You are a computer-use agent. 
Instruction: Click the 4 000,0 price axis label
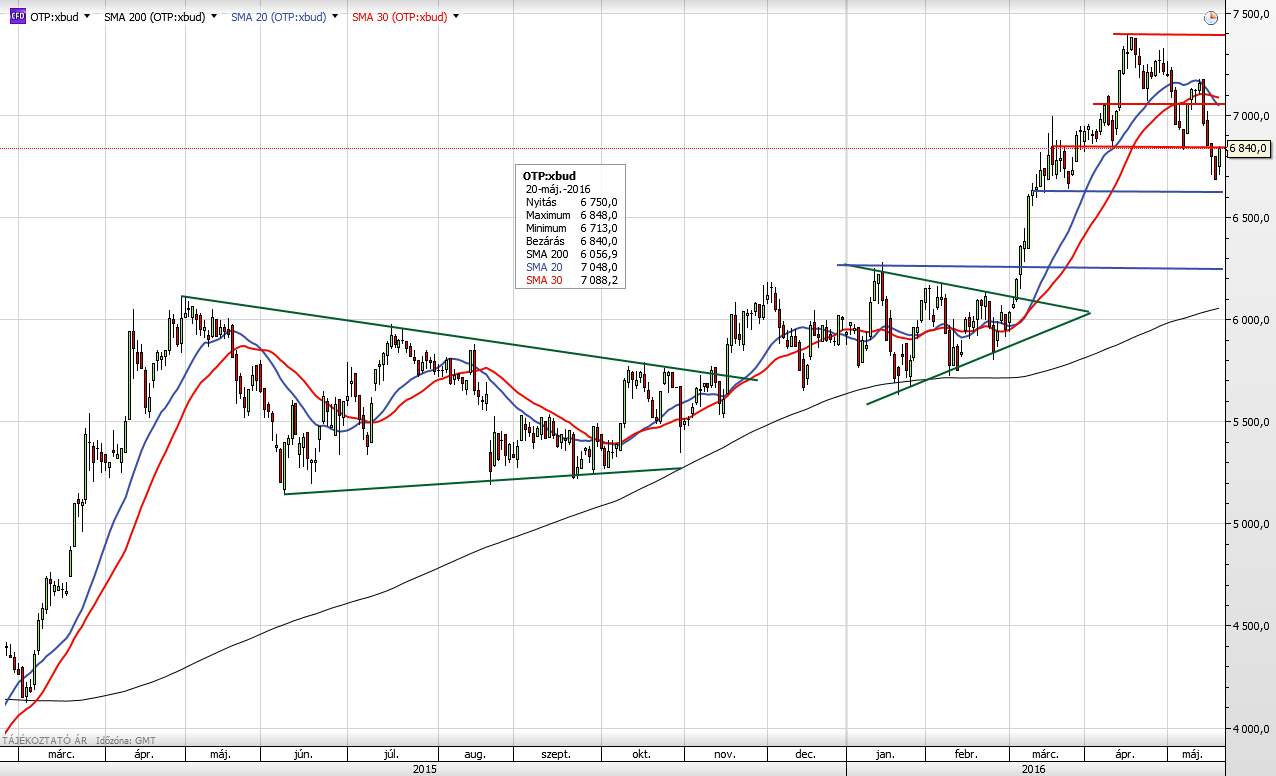click(1251, 729)
